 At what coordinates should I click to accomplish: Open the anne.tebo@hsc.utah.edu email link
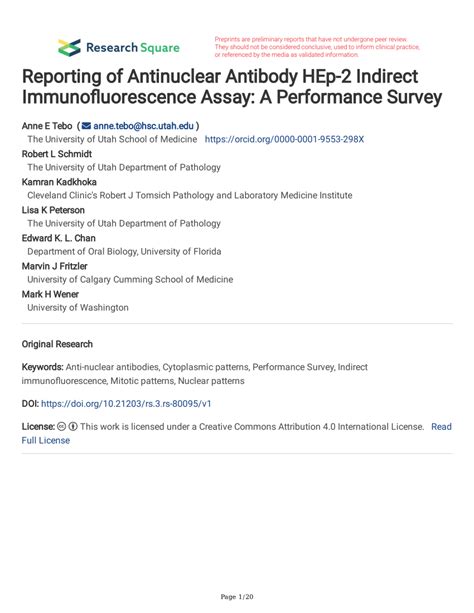tap(143, 126)
